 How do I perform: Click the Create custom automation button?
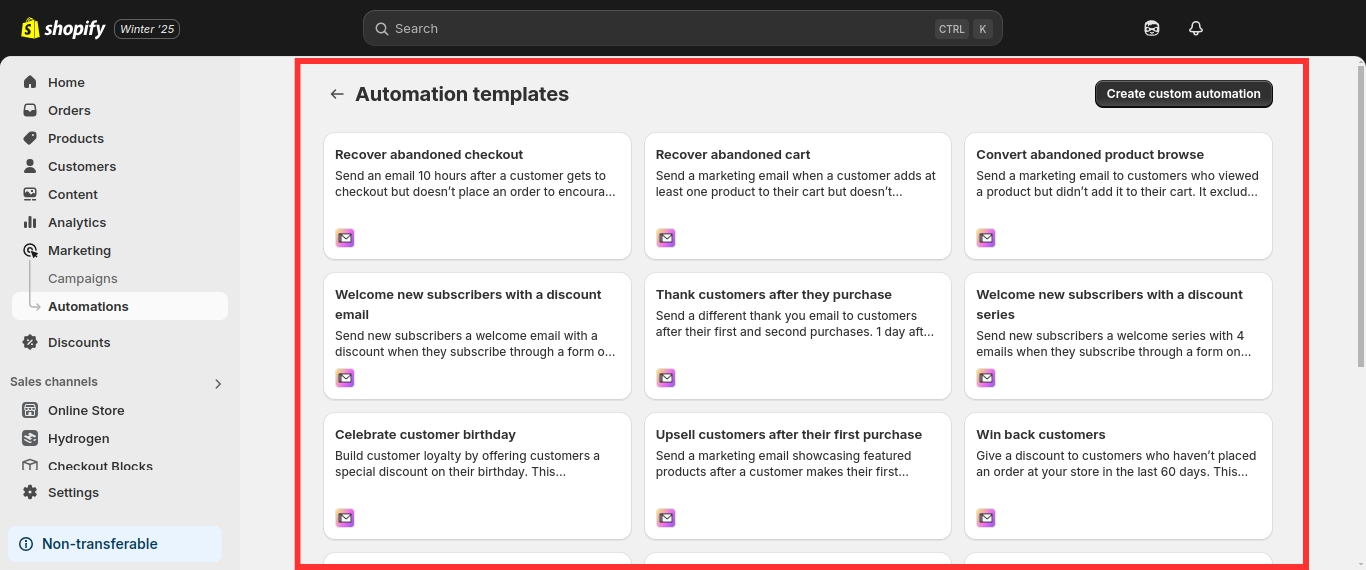click(x=1183, y=94)
